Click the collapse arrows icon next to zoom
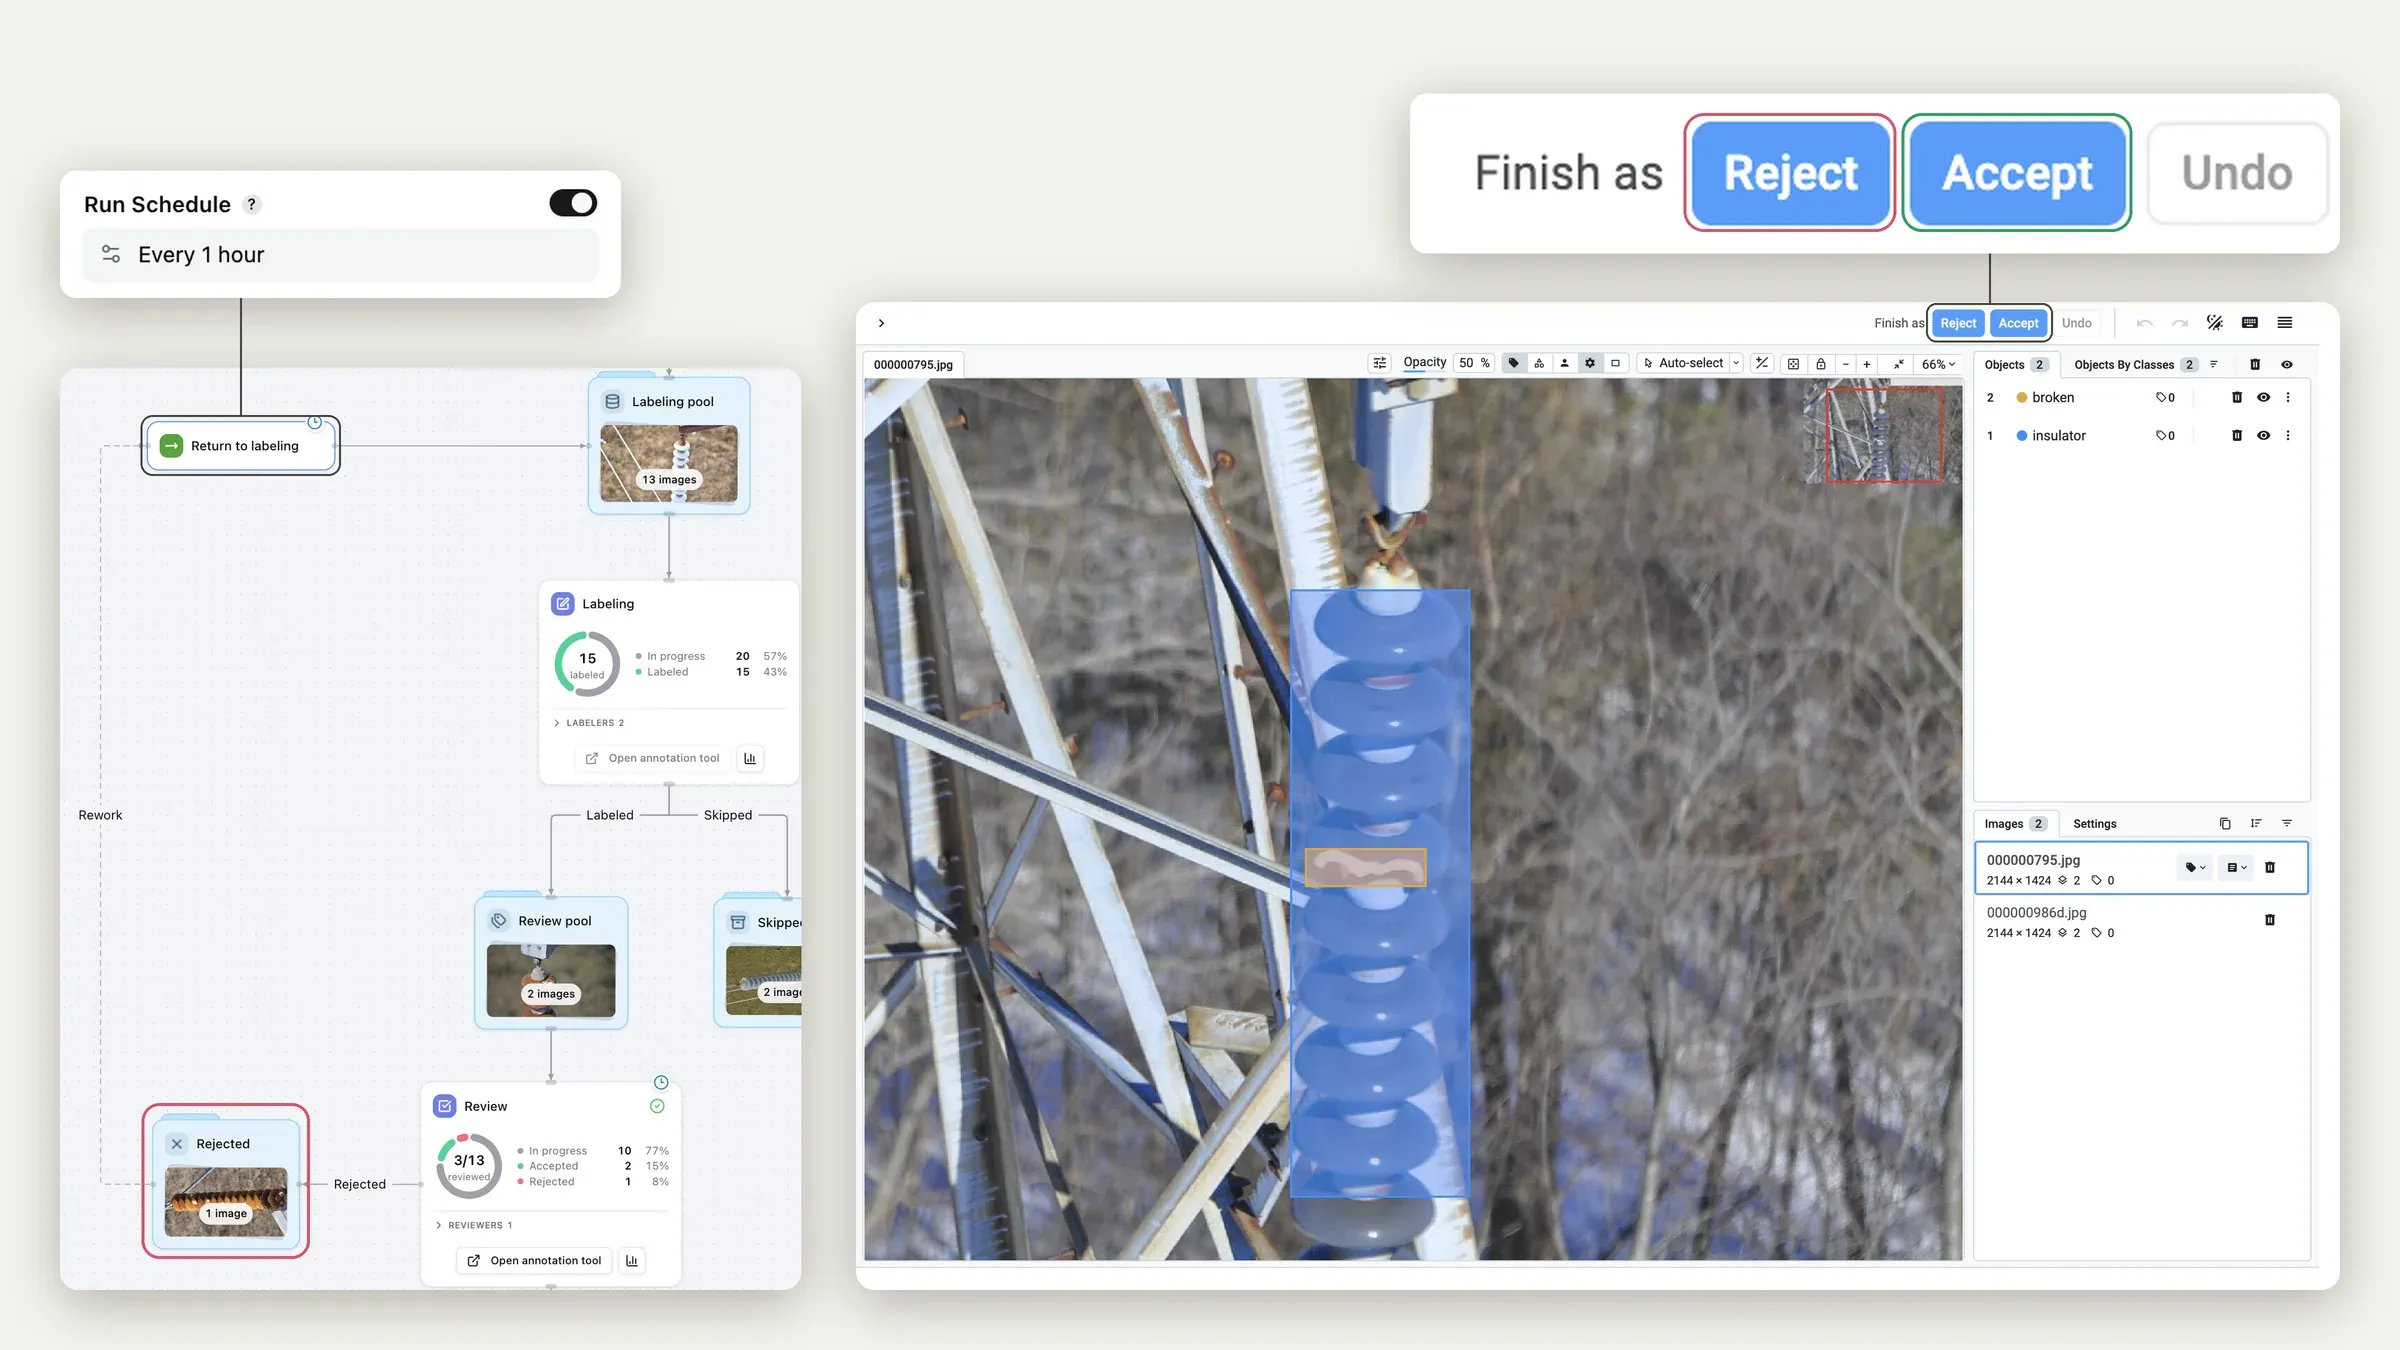This screenshot has height=1350, width=2400. pyautogui.click(x=1898, y=364)
